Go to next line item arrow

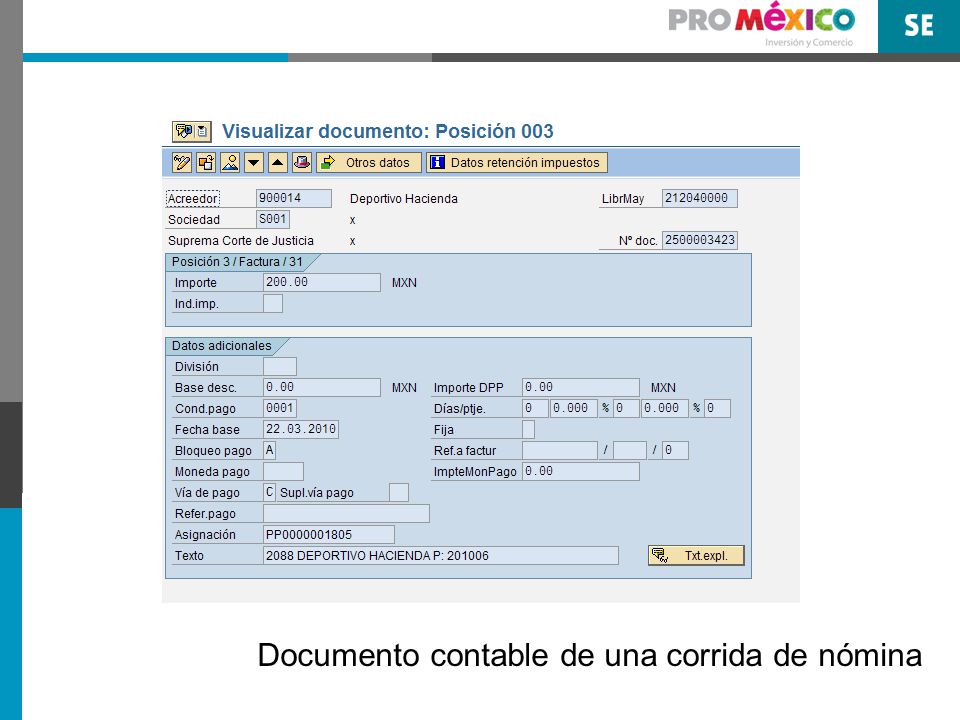(253, 162)
